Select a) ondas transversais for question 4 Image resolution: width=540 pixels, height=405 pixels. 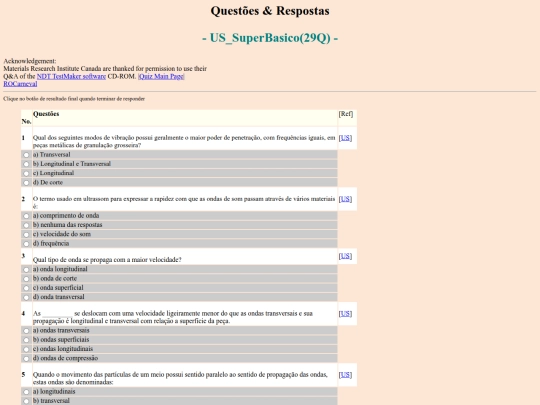click(26, 331)
